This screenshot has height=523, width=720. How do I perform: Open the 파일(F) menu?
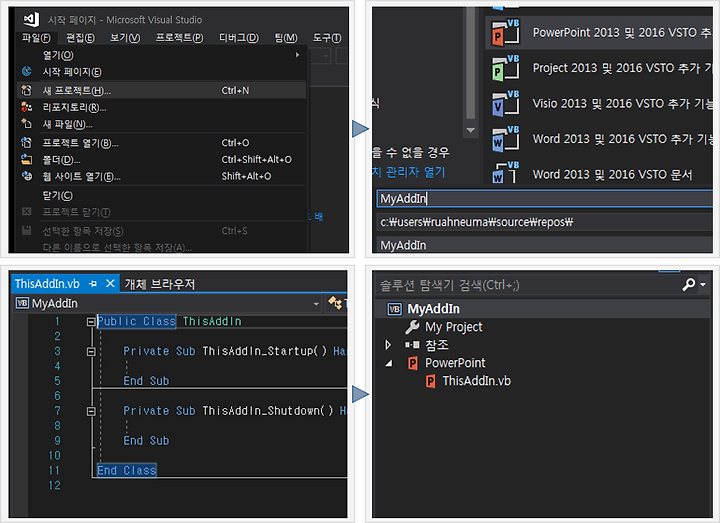click(x=36, y=38)
